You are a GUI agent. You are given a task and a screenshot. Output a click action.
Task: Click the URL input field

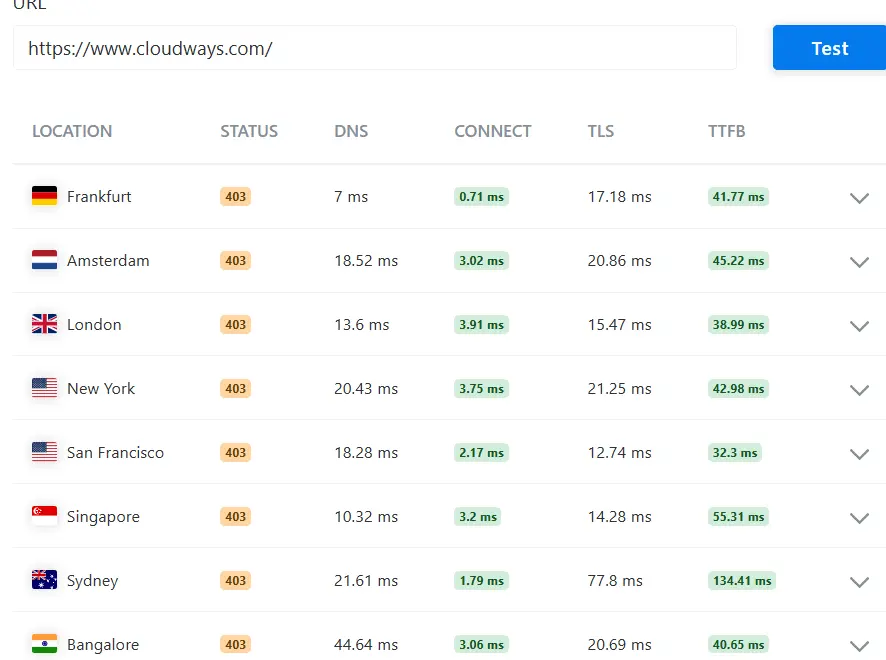[x=375, y=47]
